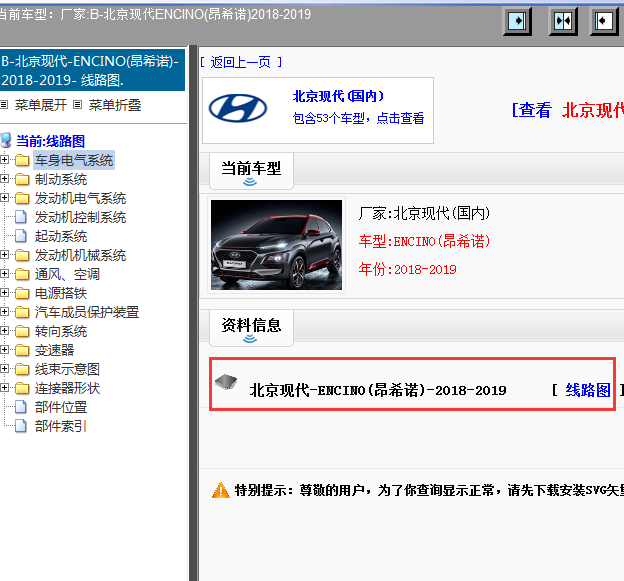Click the document icon of 起动系统
Viewport: 624px width, 581px height.
21,236
